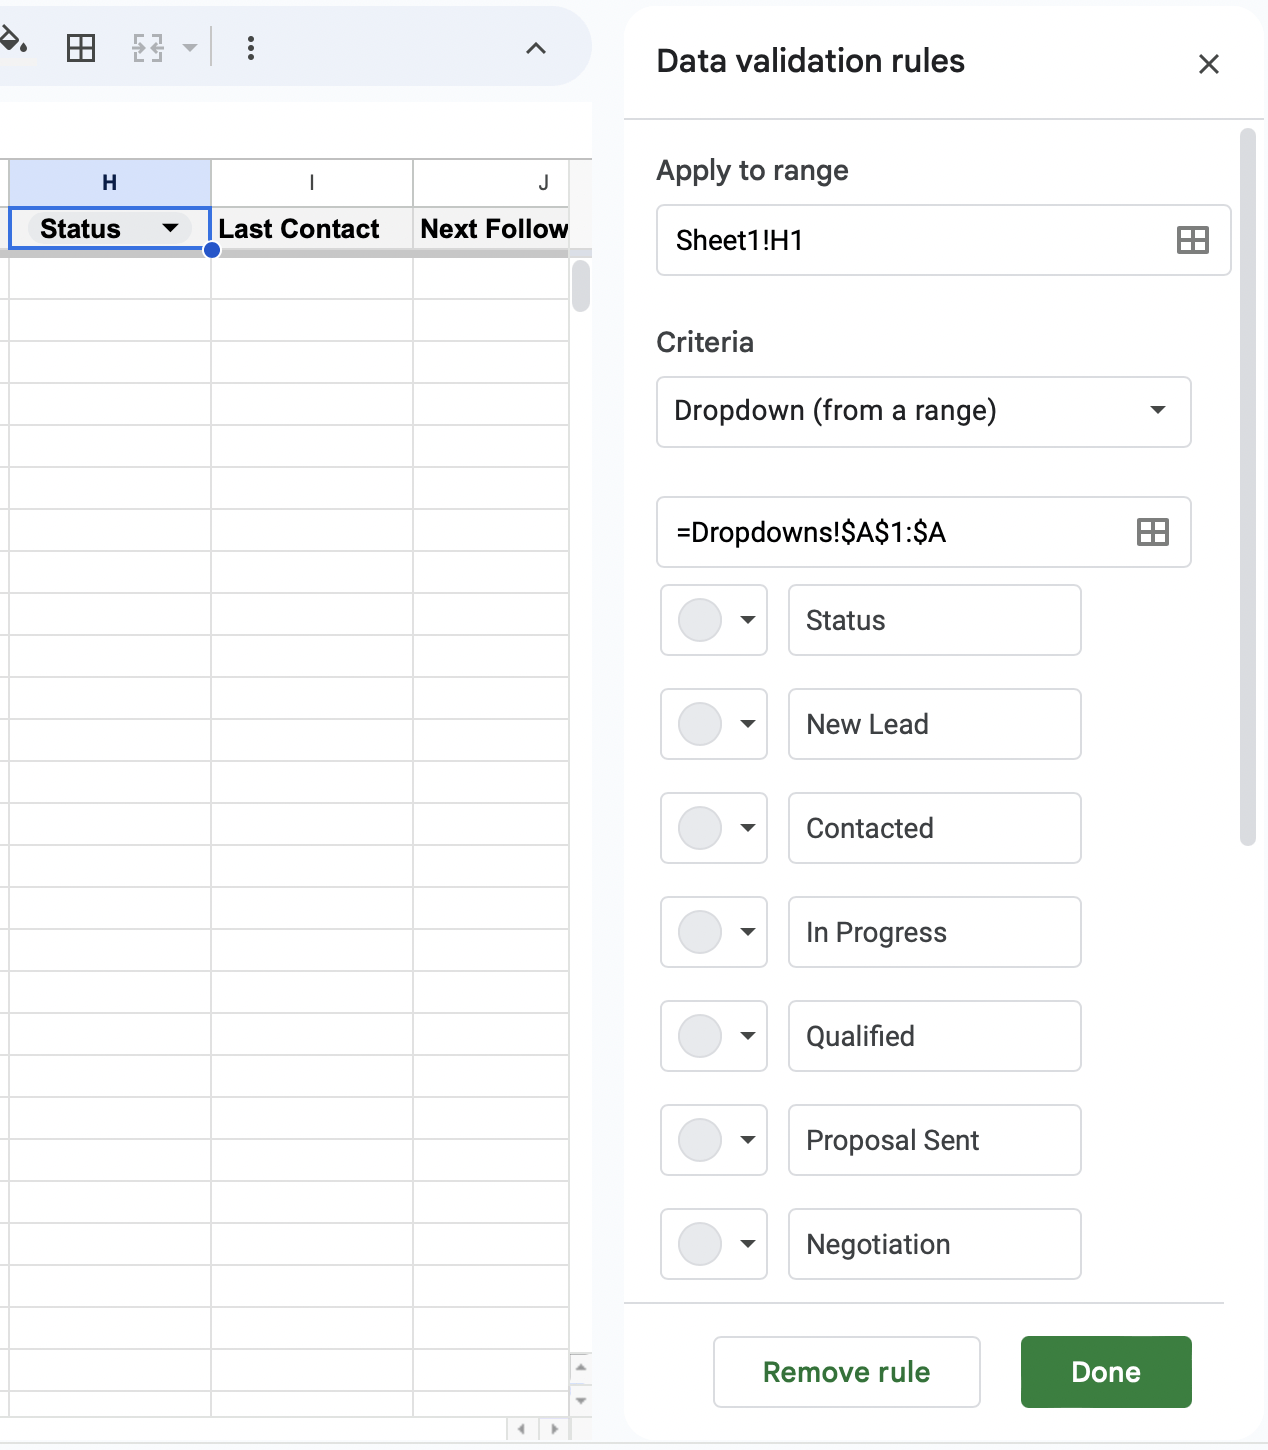Click the Remove rule button

pos(846,1372)
